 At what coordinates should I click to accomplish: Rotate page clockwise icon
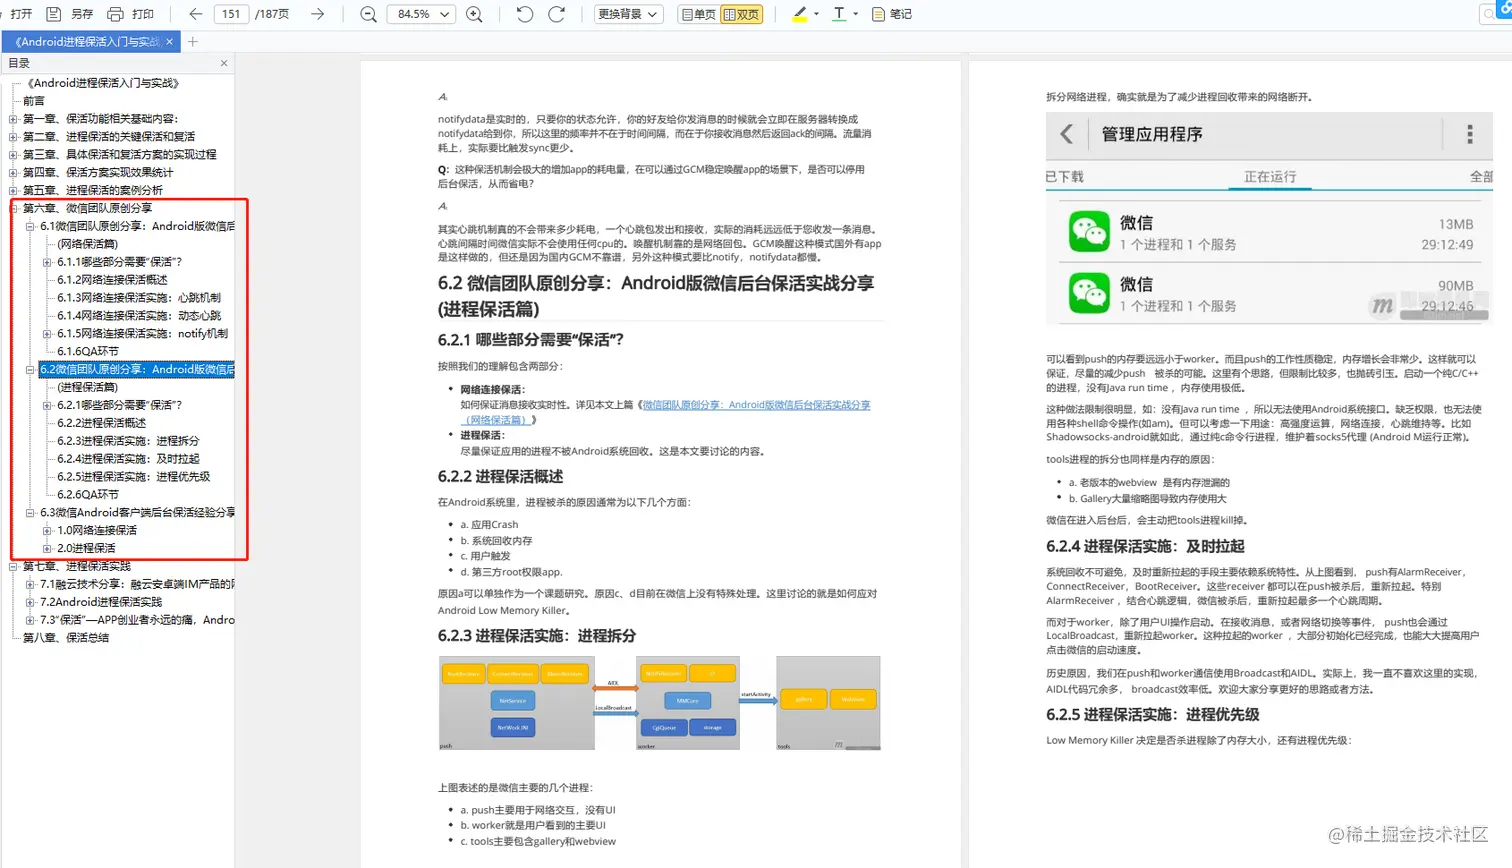tap(557, 14)
